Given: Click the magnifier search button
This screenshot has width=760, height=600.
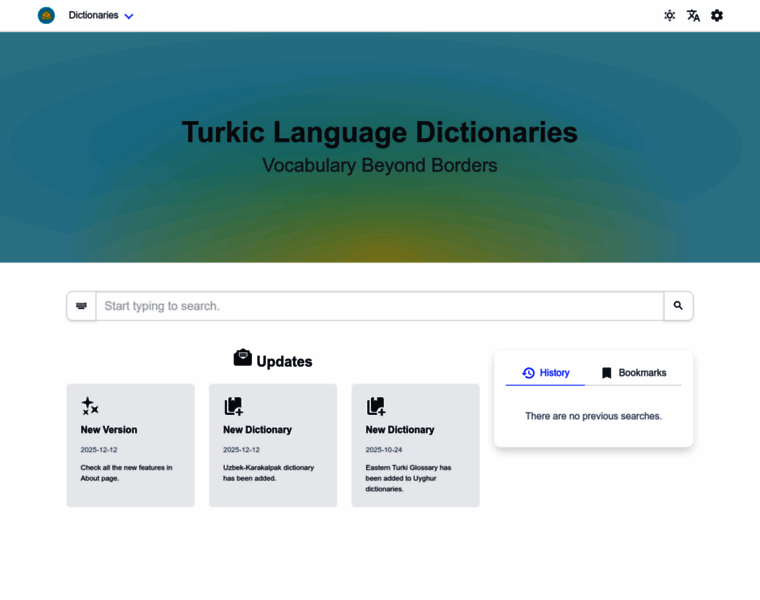Looking at the screenshot, I should [x=678, y=306].
